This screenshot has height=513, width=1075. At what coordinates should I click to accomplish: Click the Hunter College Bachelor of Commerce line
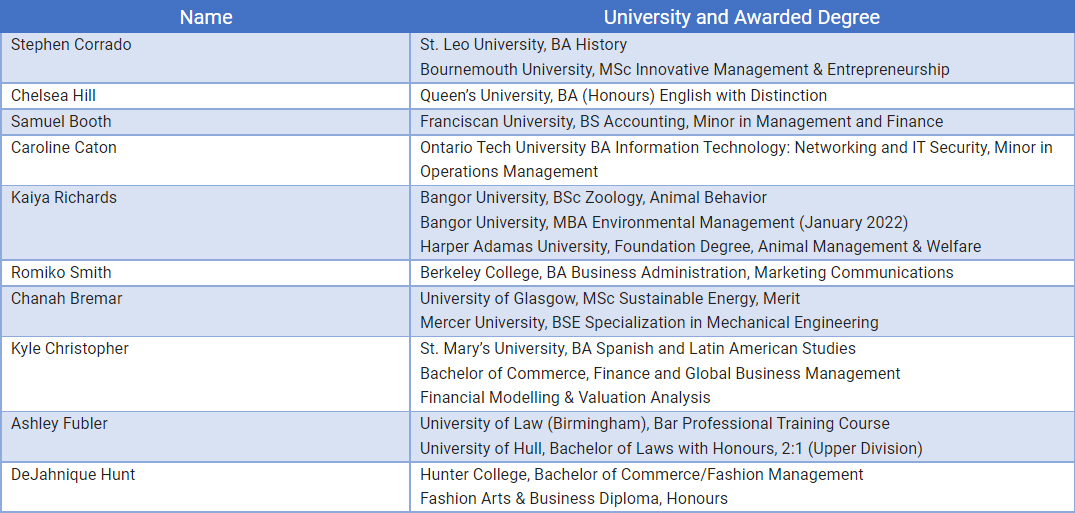pyautogui.click(x=641, y=475)
